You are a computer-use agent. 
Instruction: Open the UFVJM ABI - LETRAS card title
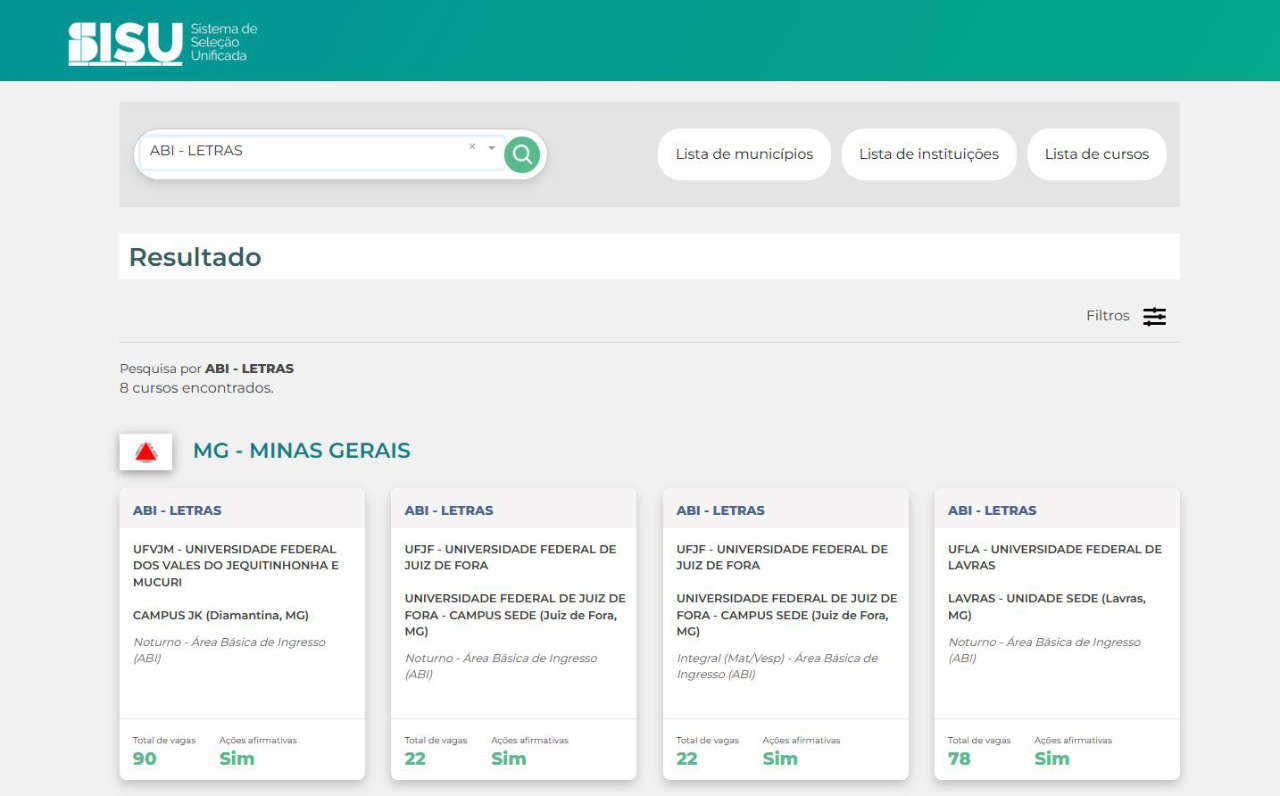coord(177,510)
